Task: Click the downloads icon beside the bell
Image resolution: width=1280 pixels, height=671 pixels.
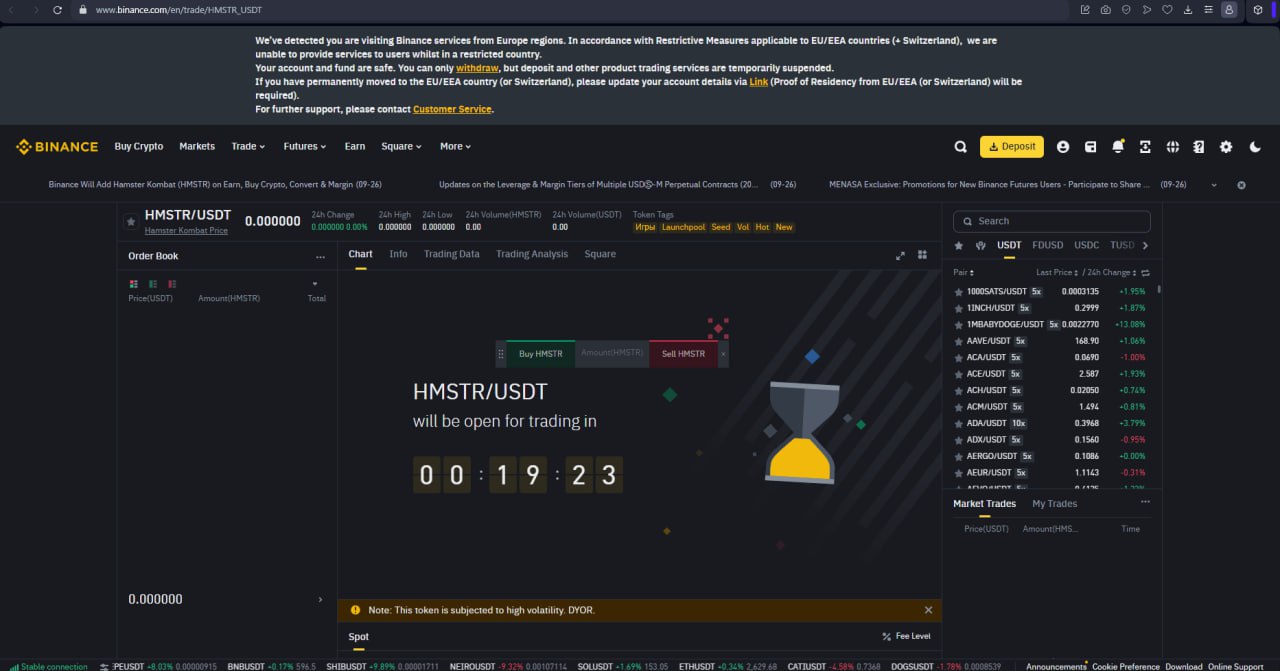Action: [x=1145, y=147]
